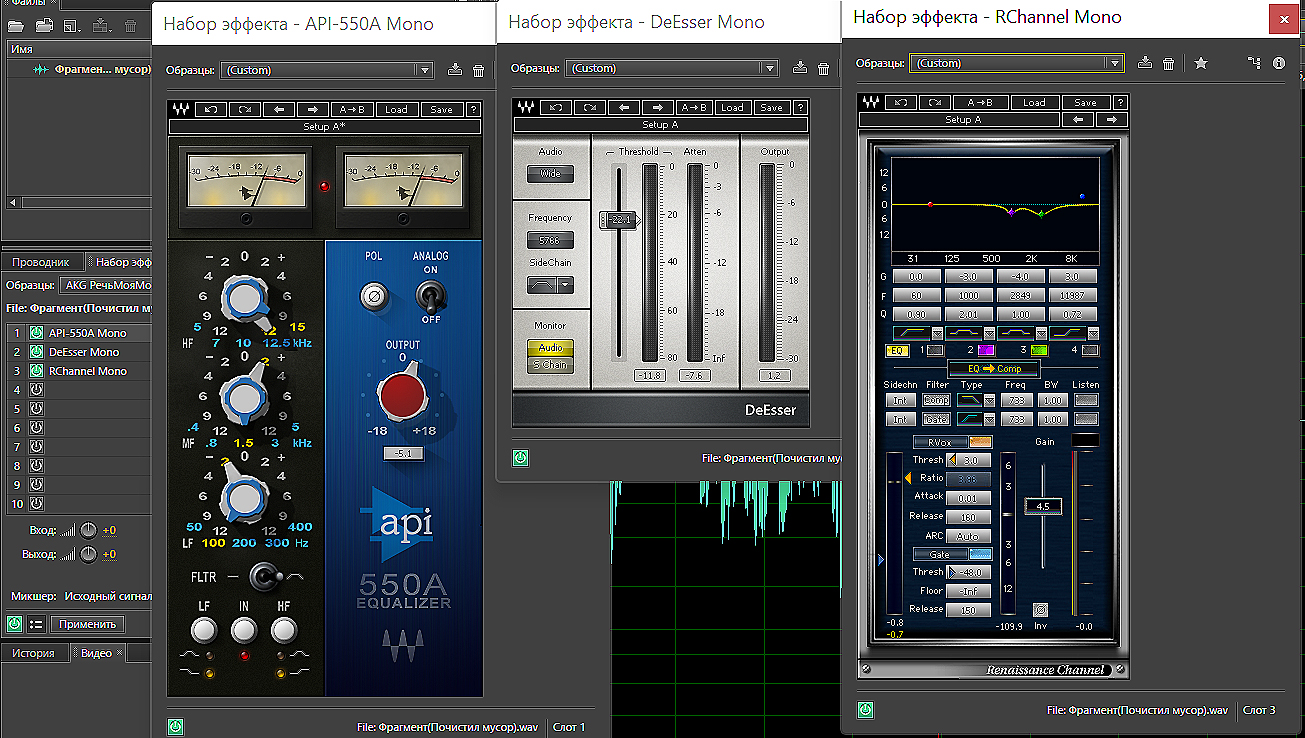
Task: Click the POL polarity button on API-550A
Action: (x=373, y=296)
